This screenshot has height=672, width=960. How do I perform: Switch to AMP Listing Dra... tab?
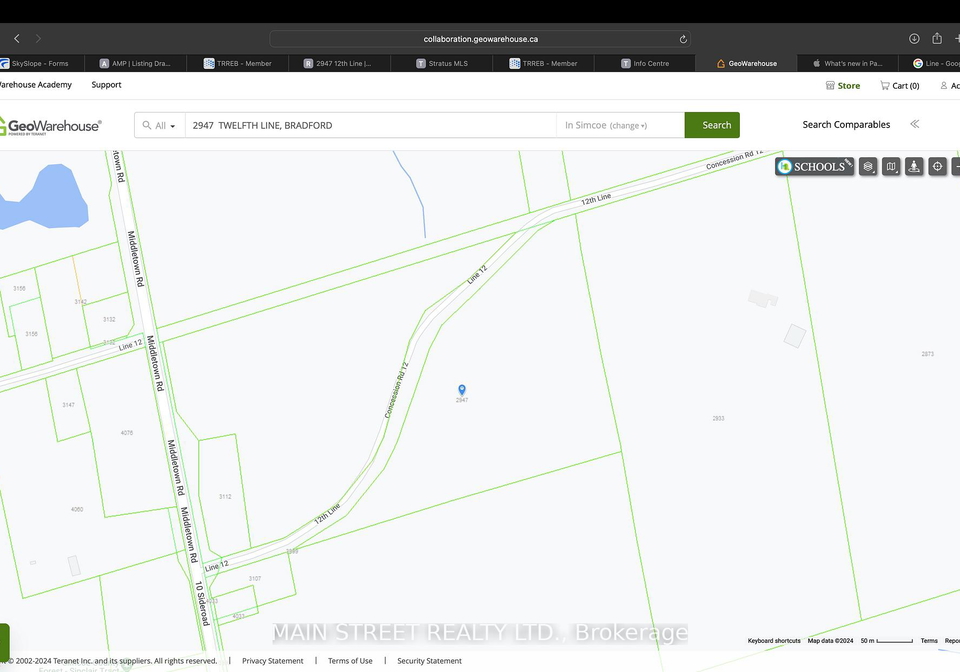(135, 63)
